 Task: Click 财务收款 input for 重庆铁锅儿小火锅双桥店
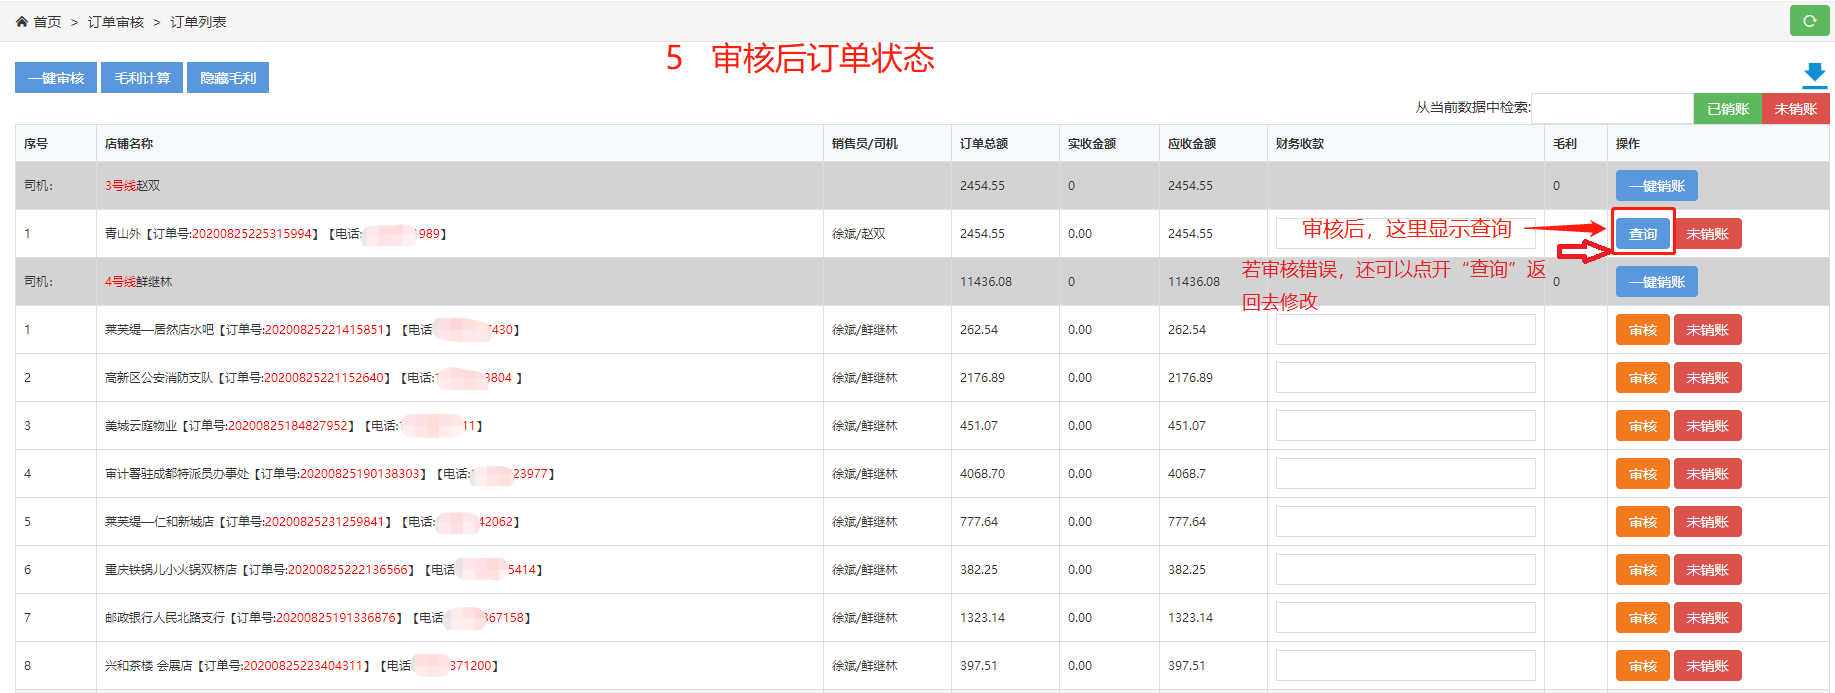[1405, 570]
